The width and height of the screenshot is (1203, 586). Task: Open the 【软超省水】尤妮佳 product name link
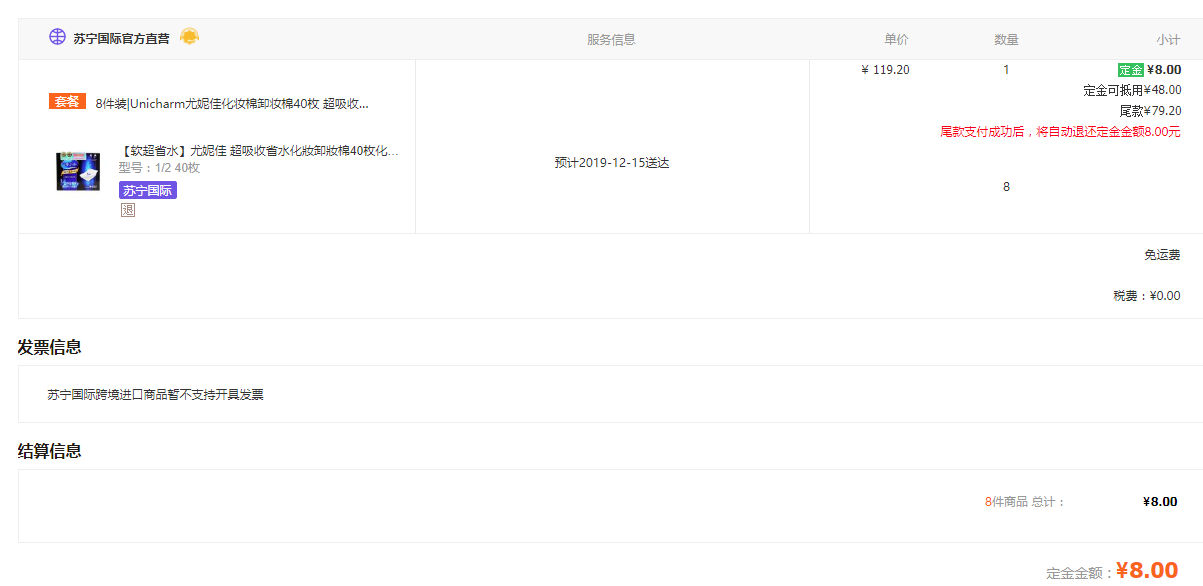(x=259, y=151)
